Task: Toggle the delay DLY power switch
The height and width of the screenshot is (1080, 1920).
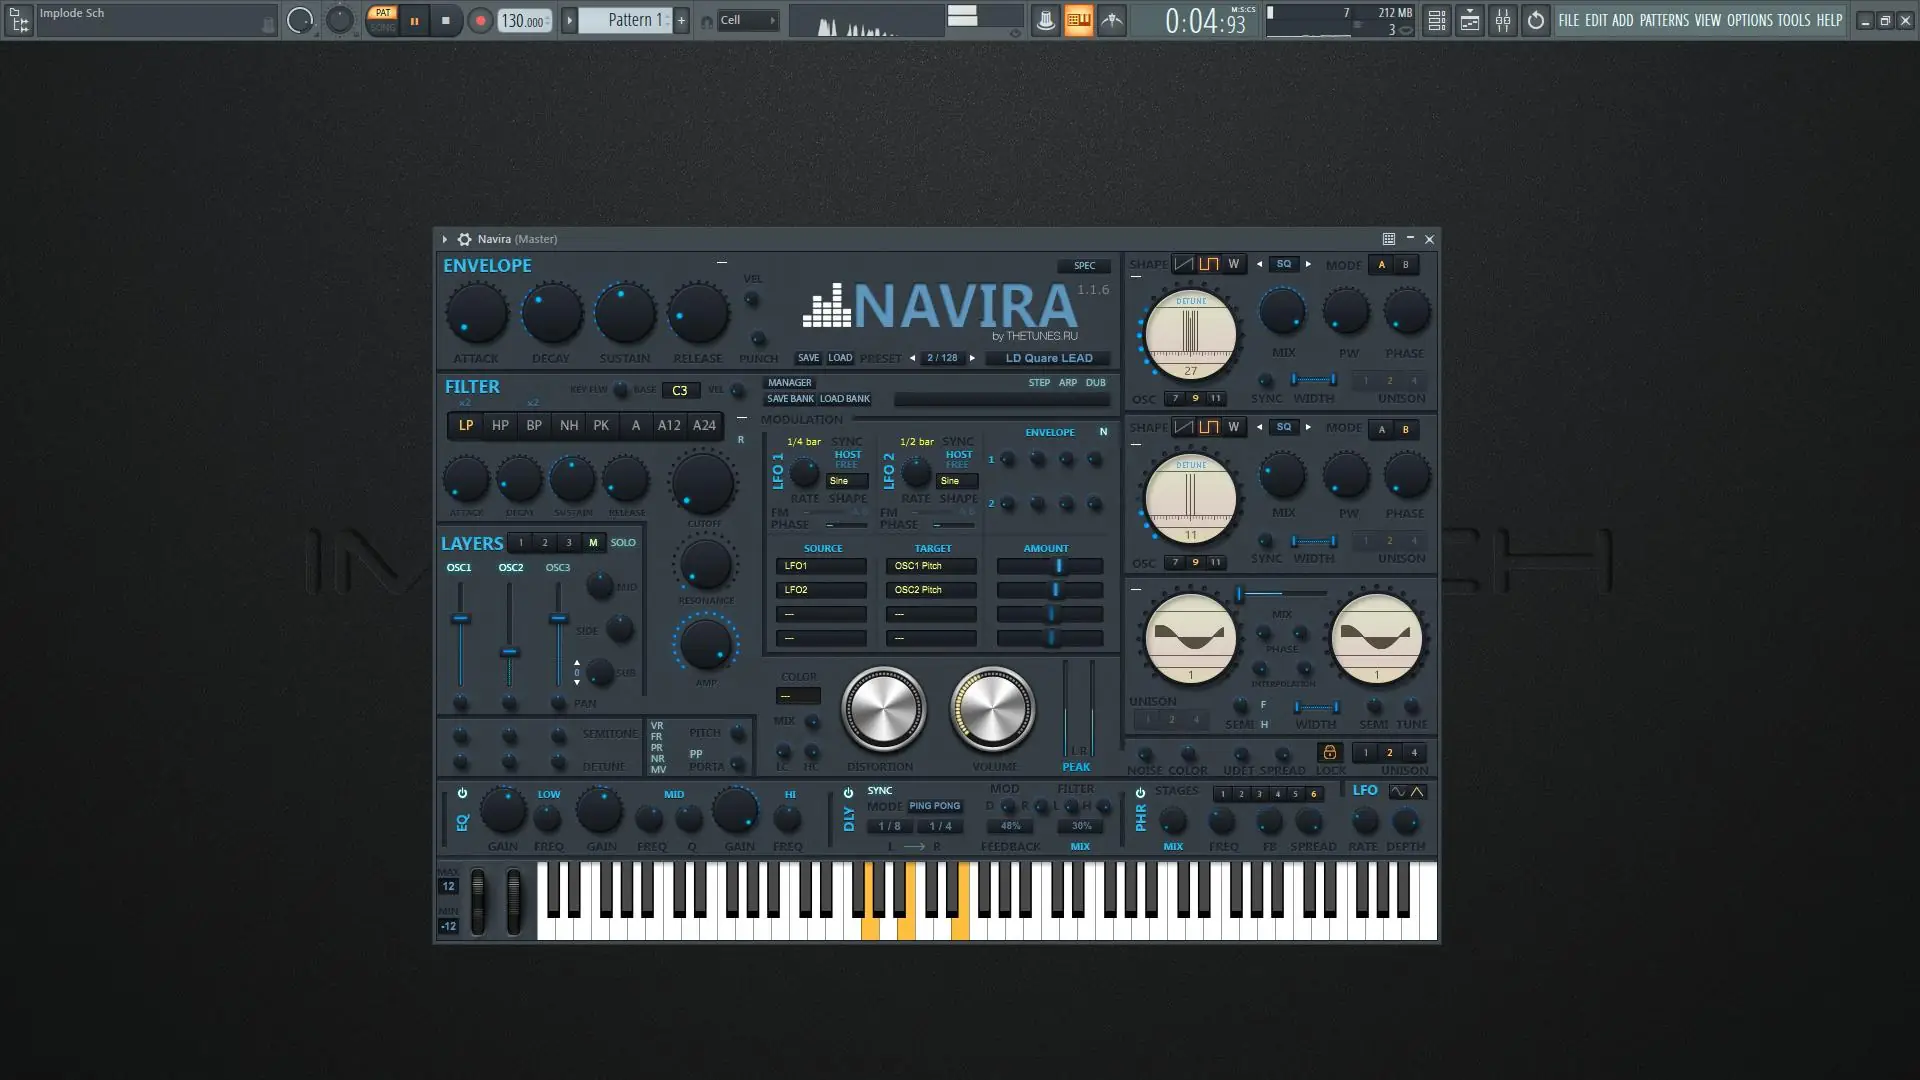Action: click(848, 793)
